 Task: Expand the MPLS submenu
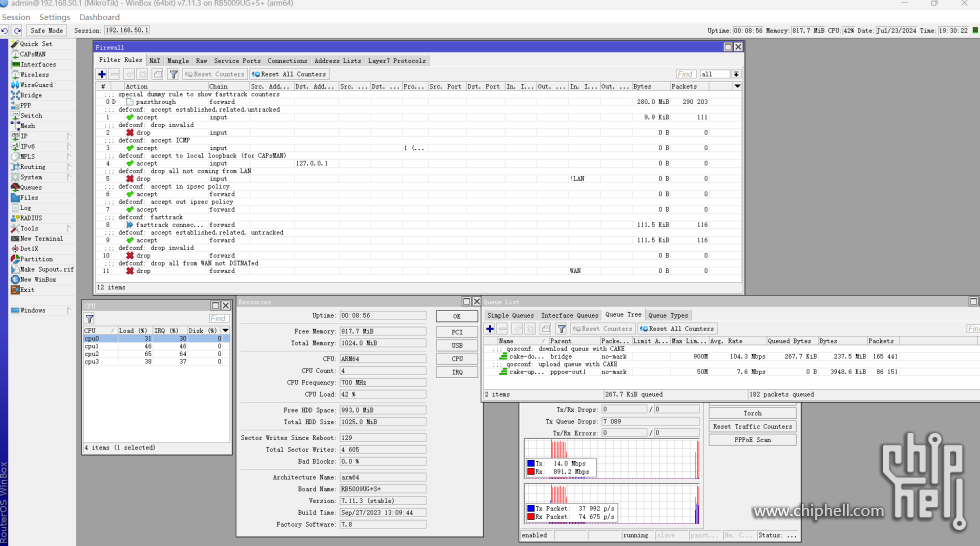tap(69, 157)
